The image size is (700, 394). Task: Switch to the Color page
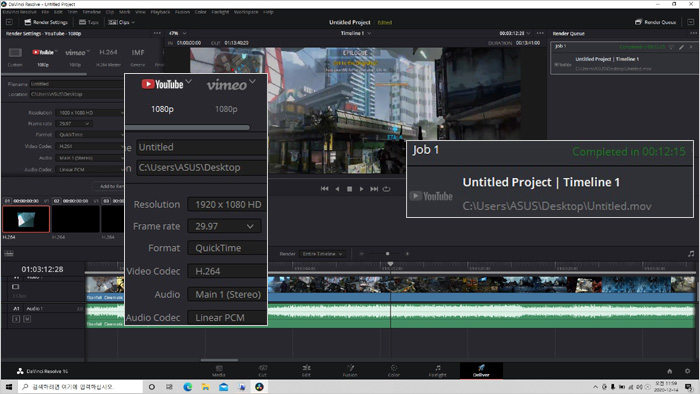(394, 370)
